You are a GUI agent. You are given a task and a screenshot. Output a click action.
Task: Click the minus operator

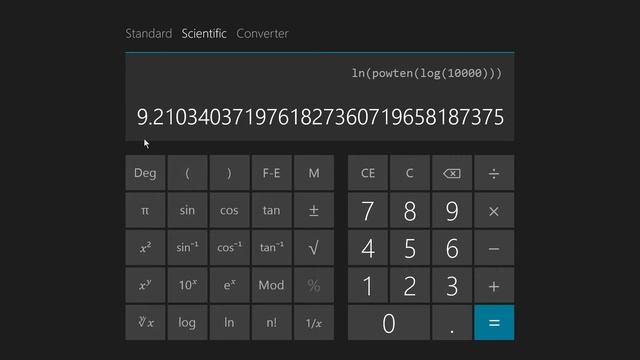pos(494,248)
